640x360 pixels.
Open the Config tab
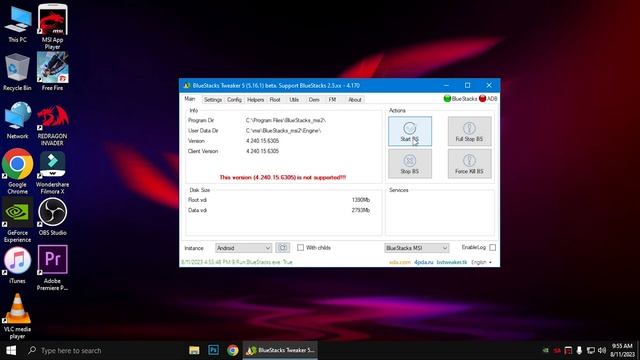(234, 100)
